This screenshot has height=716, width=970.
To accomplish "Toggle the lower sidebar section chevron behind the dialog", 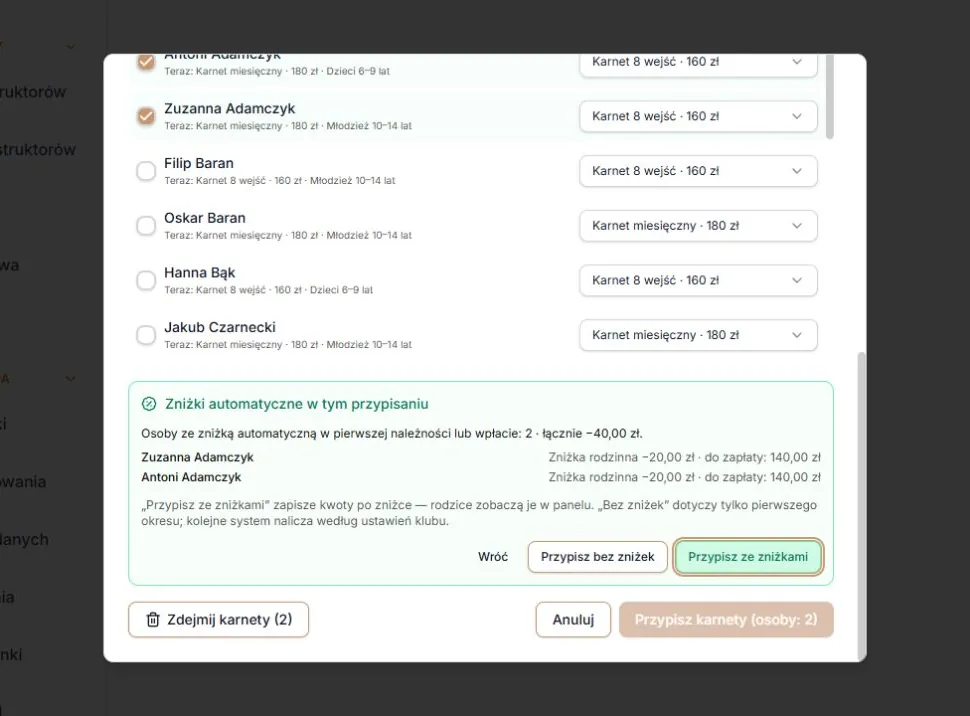I will [x=71, y=379].
